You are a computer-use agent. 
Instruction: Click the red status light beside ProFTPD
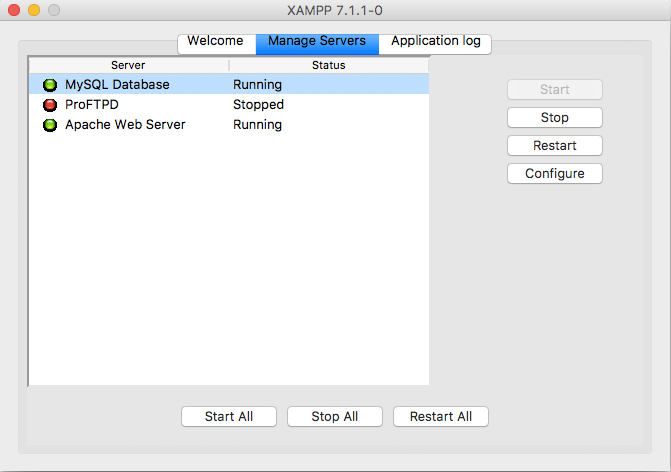pos(50,105)
